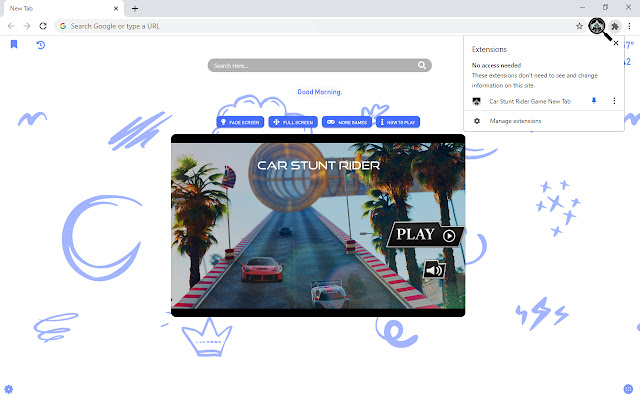Toggle Fade Screen mode
The height and width of the screenshot is (400, 640).
tap(240, 122)
